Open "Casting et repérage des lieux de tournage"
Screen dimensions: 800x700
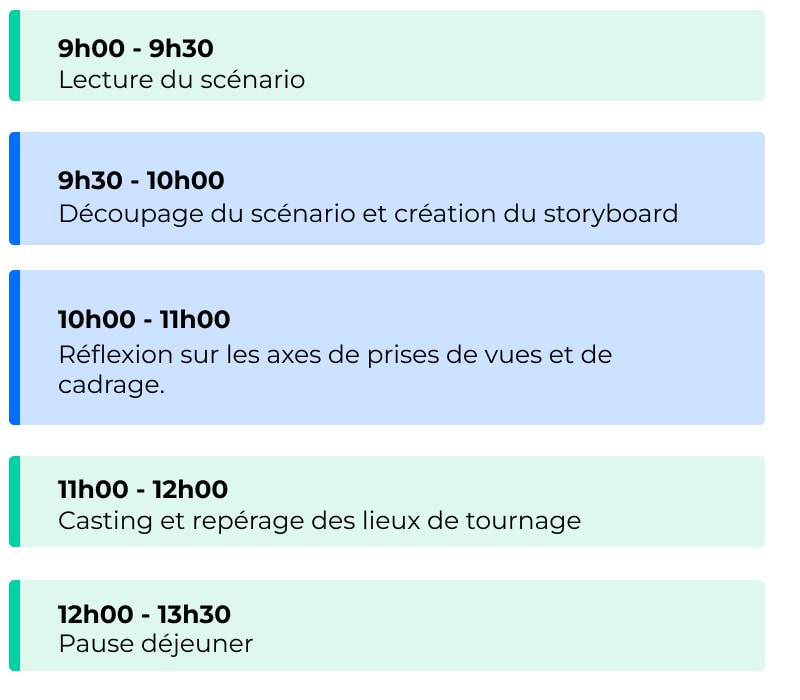[x=319, y=521]
